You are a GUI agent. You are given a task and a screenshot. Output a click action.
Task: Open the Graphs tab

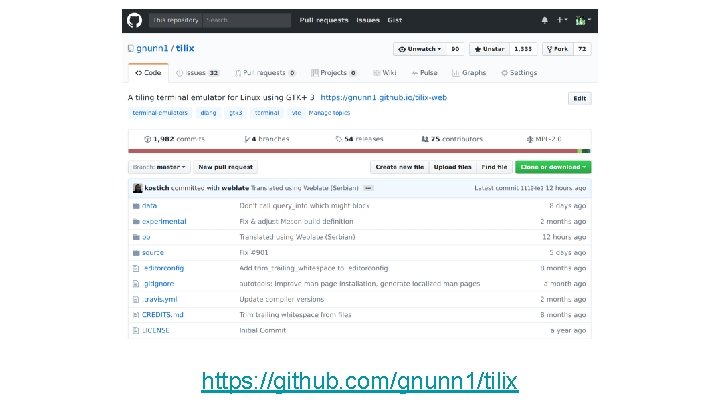(469, 73)
